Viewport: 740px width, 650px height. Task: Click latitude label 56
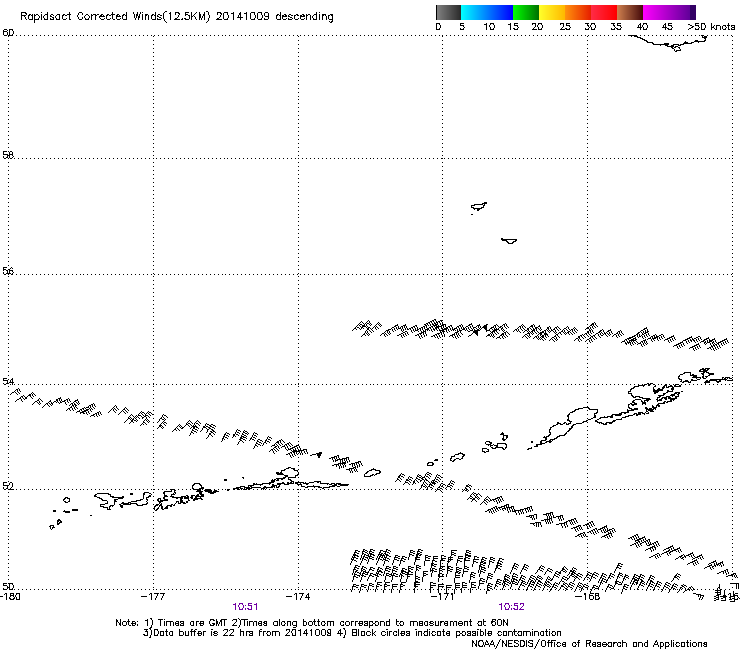click(8, 271)
